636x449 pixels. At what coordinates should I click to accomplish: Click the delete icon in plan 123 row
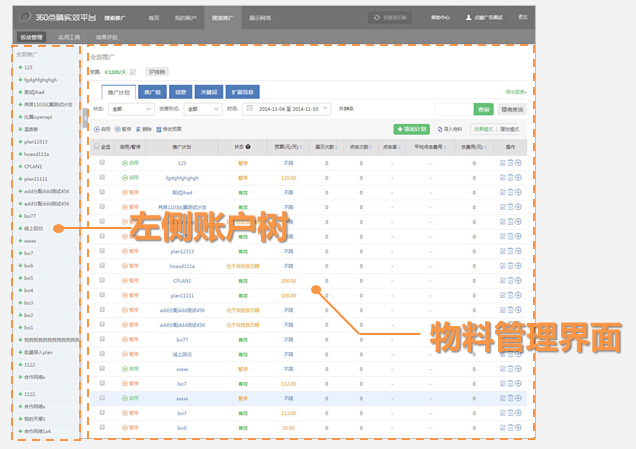pyautogui.click(x=510, y=162)
